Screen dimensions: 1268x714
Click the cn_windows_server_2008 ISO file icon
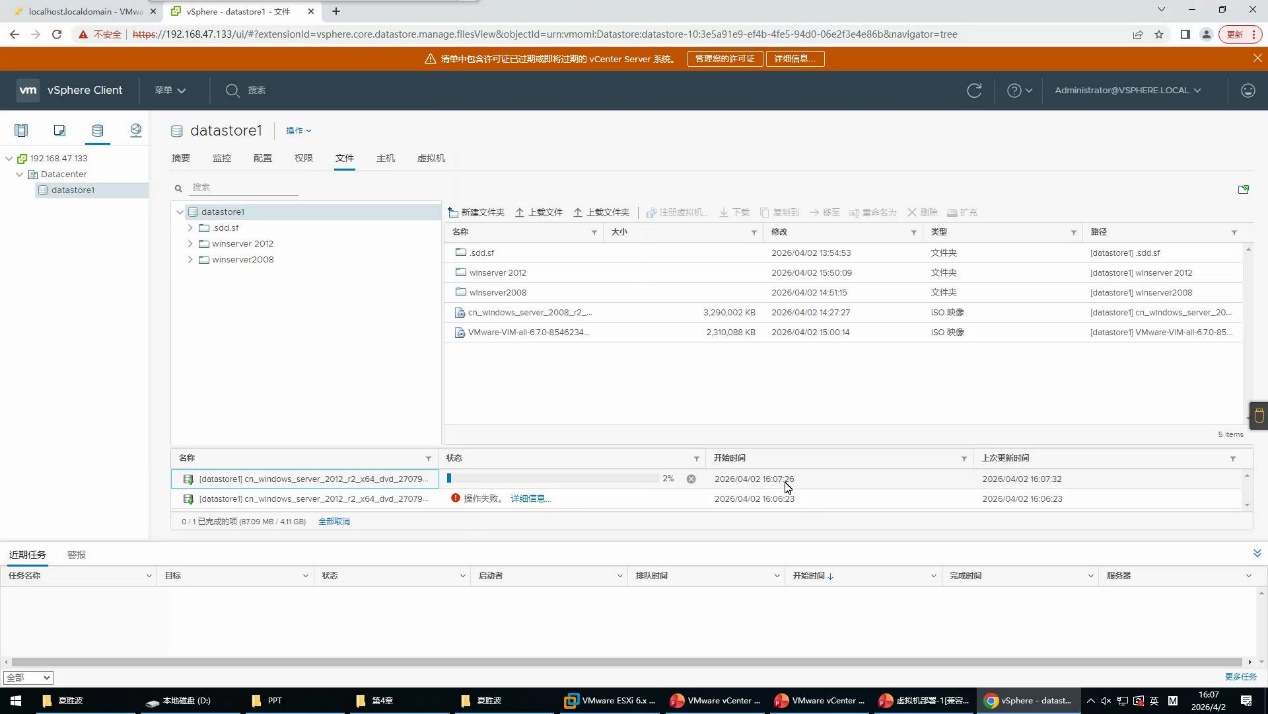tap(460, 312)
